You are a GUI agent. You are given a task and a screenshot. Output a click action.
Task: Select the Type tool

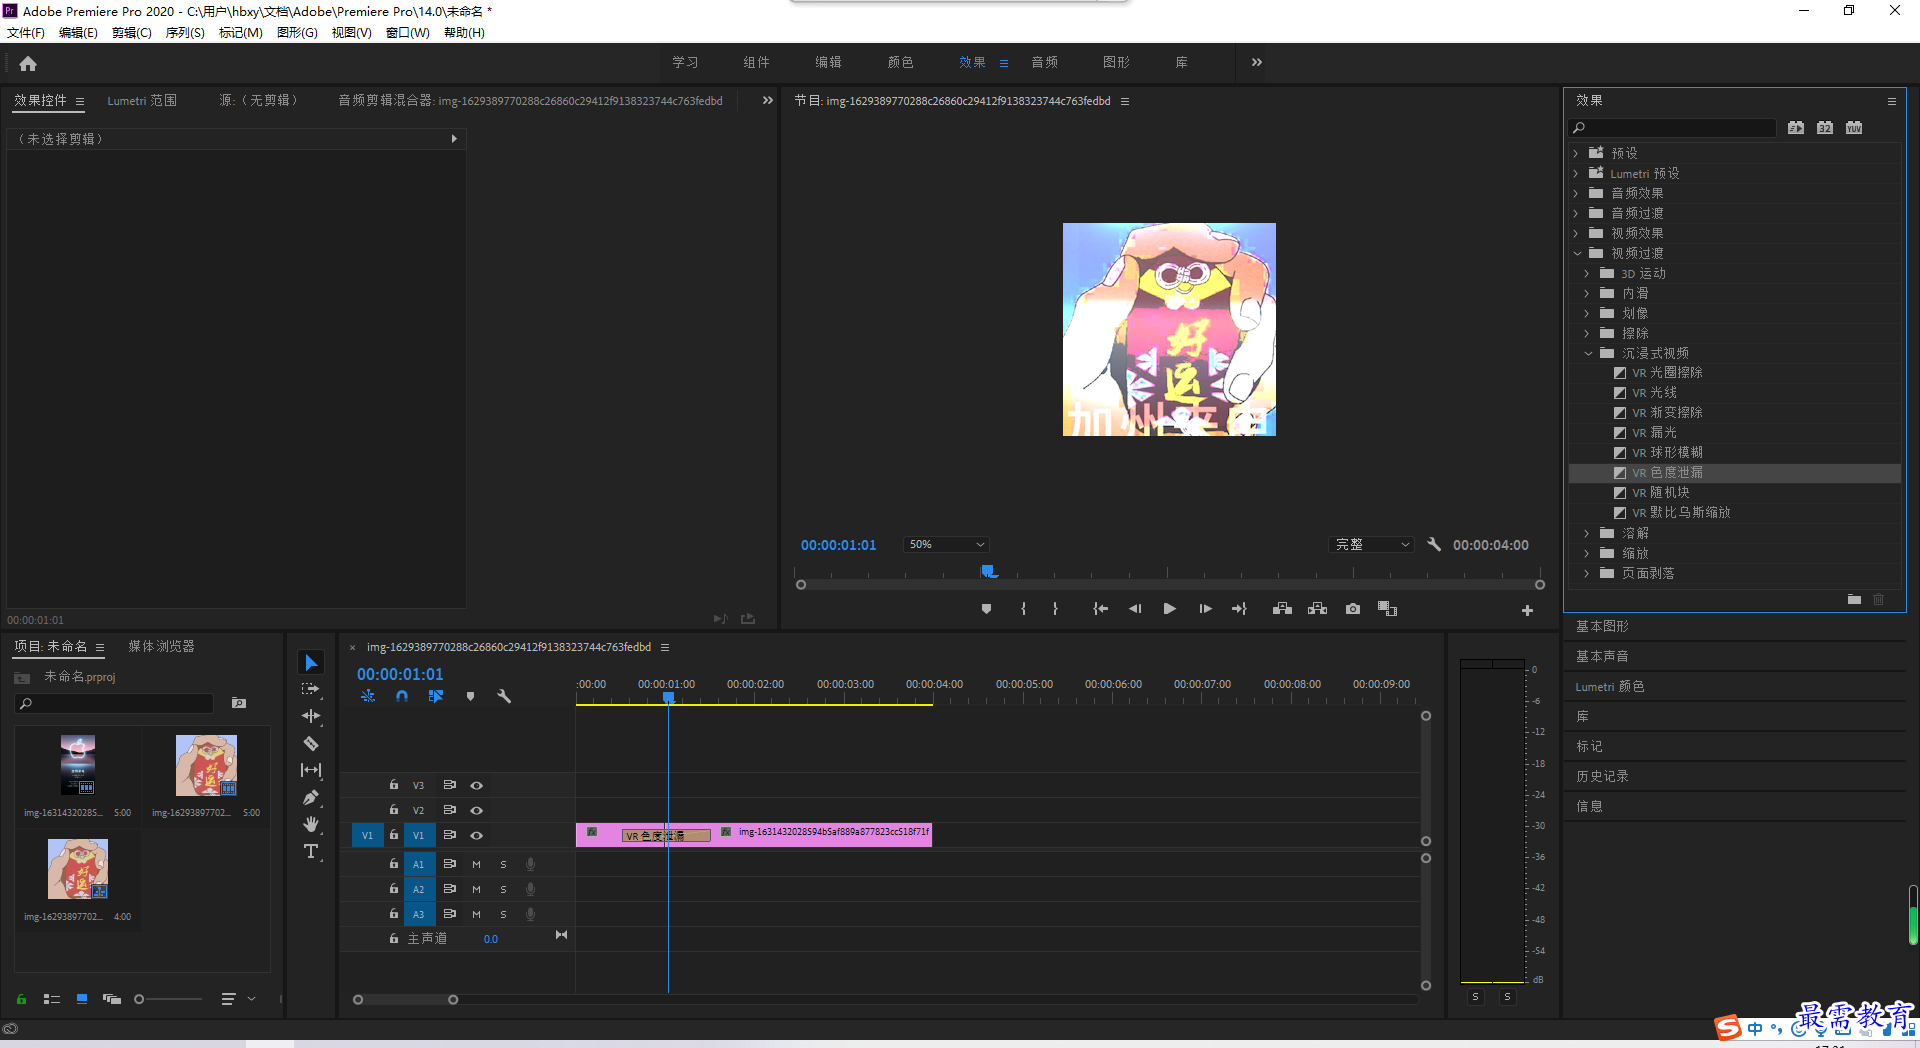[311, 851]
